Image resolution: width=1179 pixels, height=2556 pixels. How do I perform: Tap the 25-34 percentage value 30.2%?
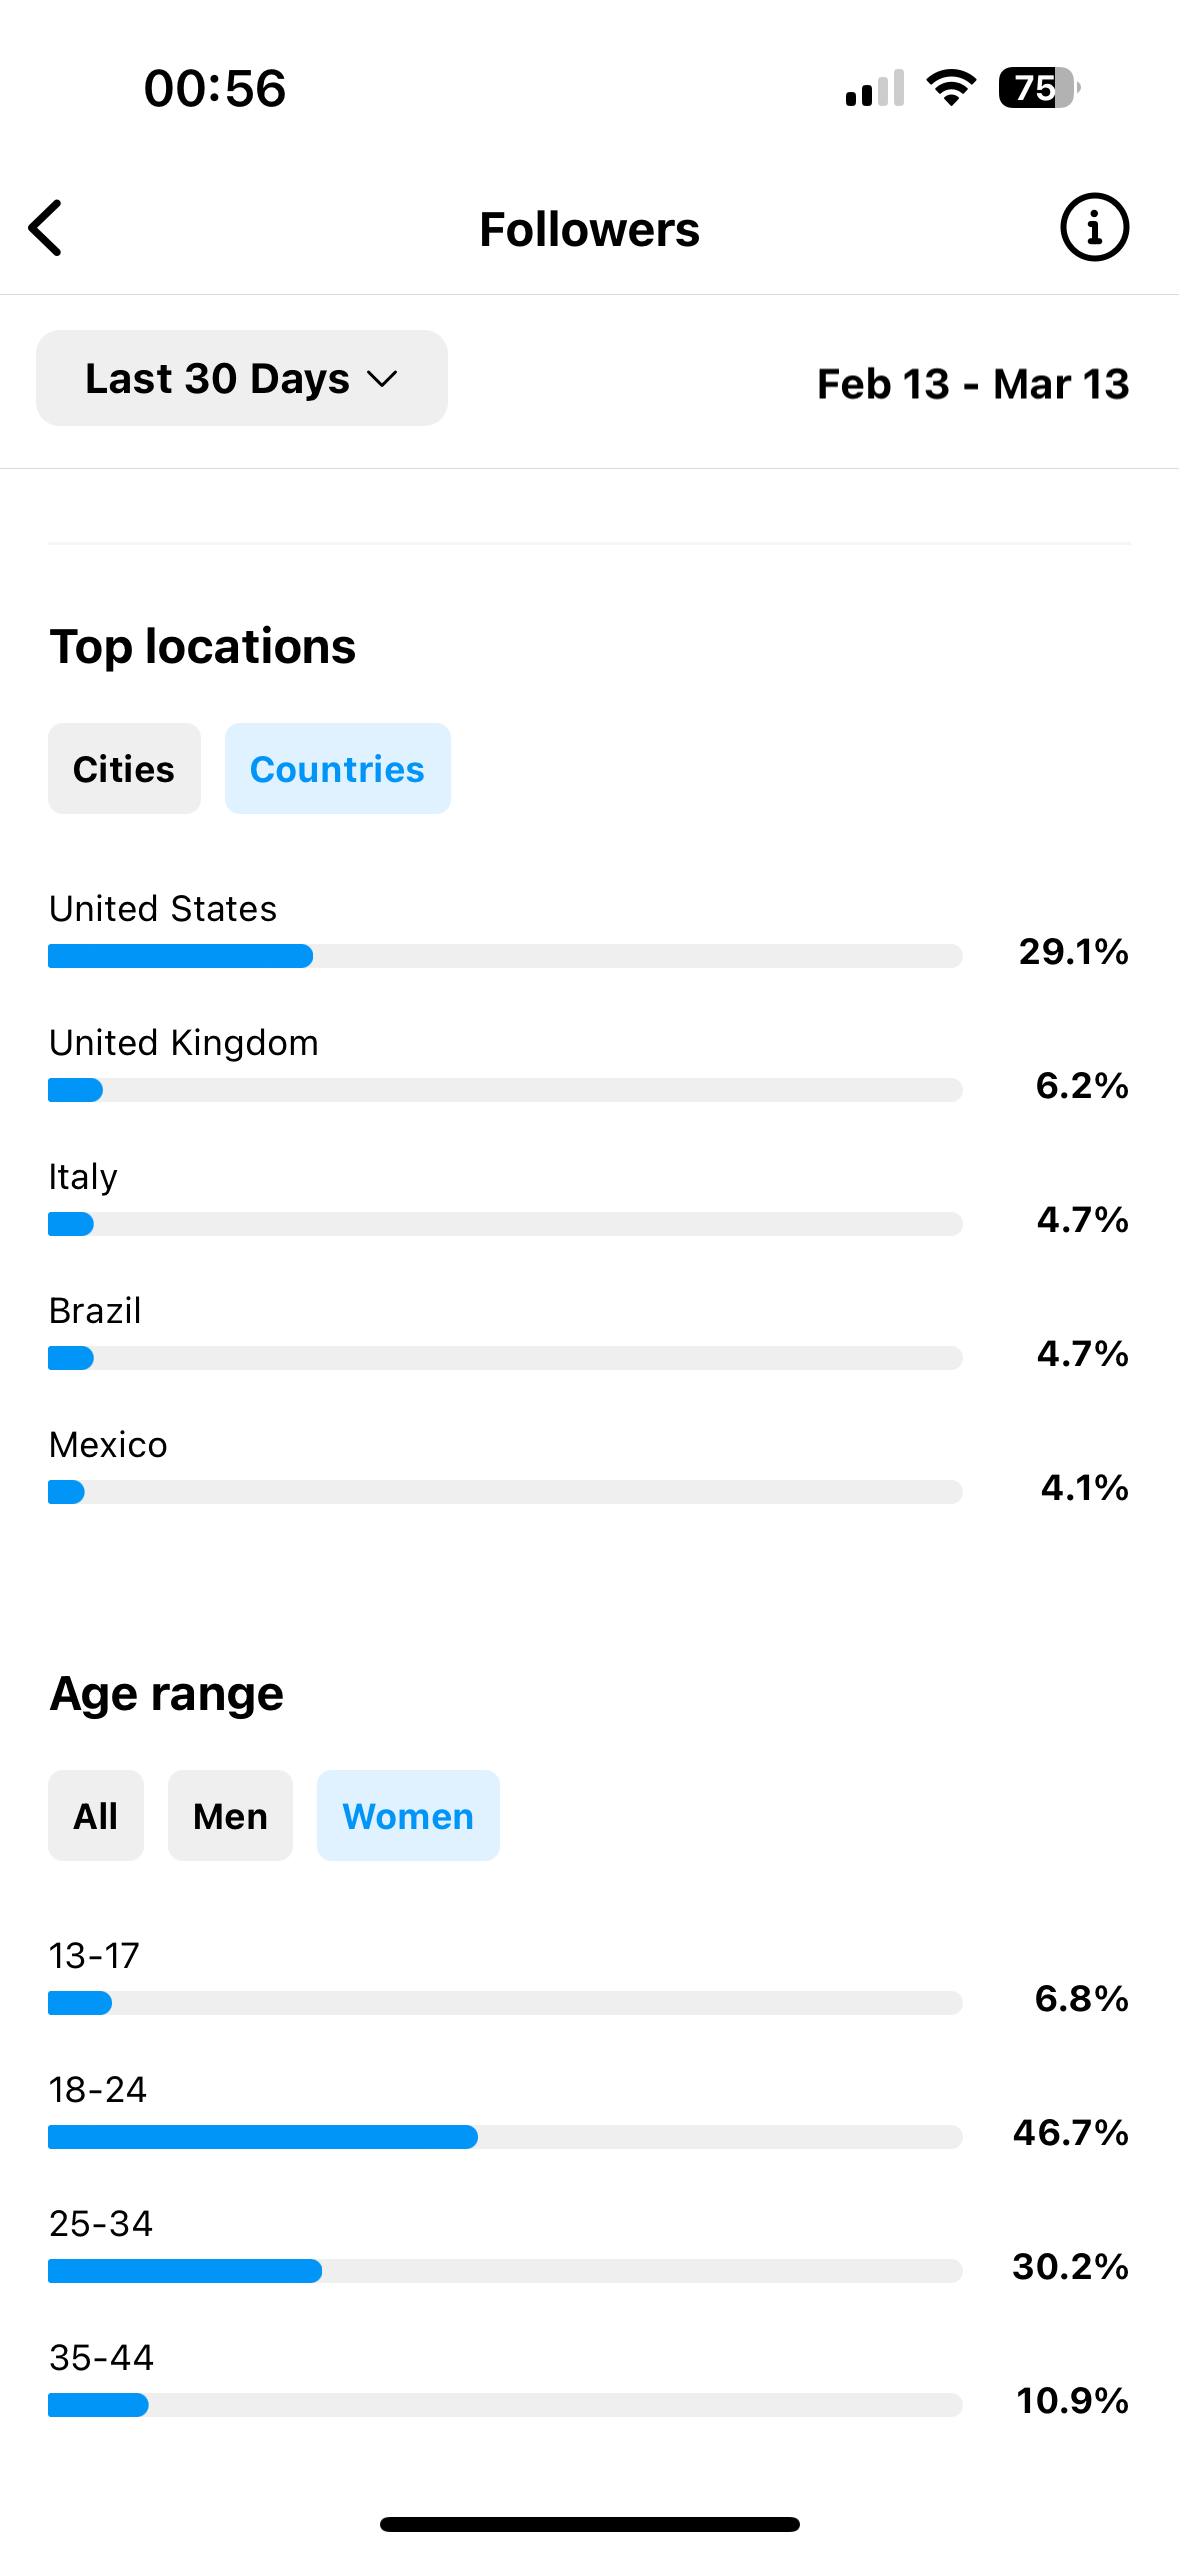(x=1070, y=2266)
